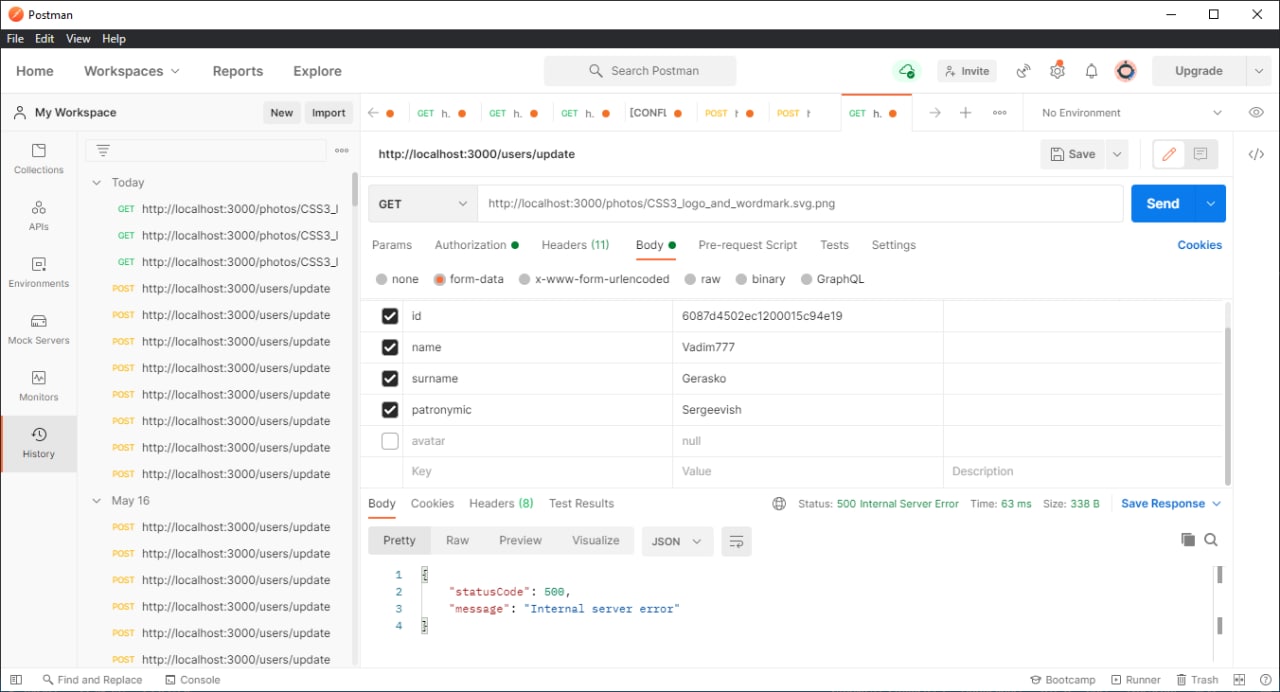Enable the avatar form-data row checkbox
The height and width of the screenshot is (692, 1280).
coord(390,441)
